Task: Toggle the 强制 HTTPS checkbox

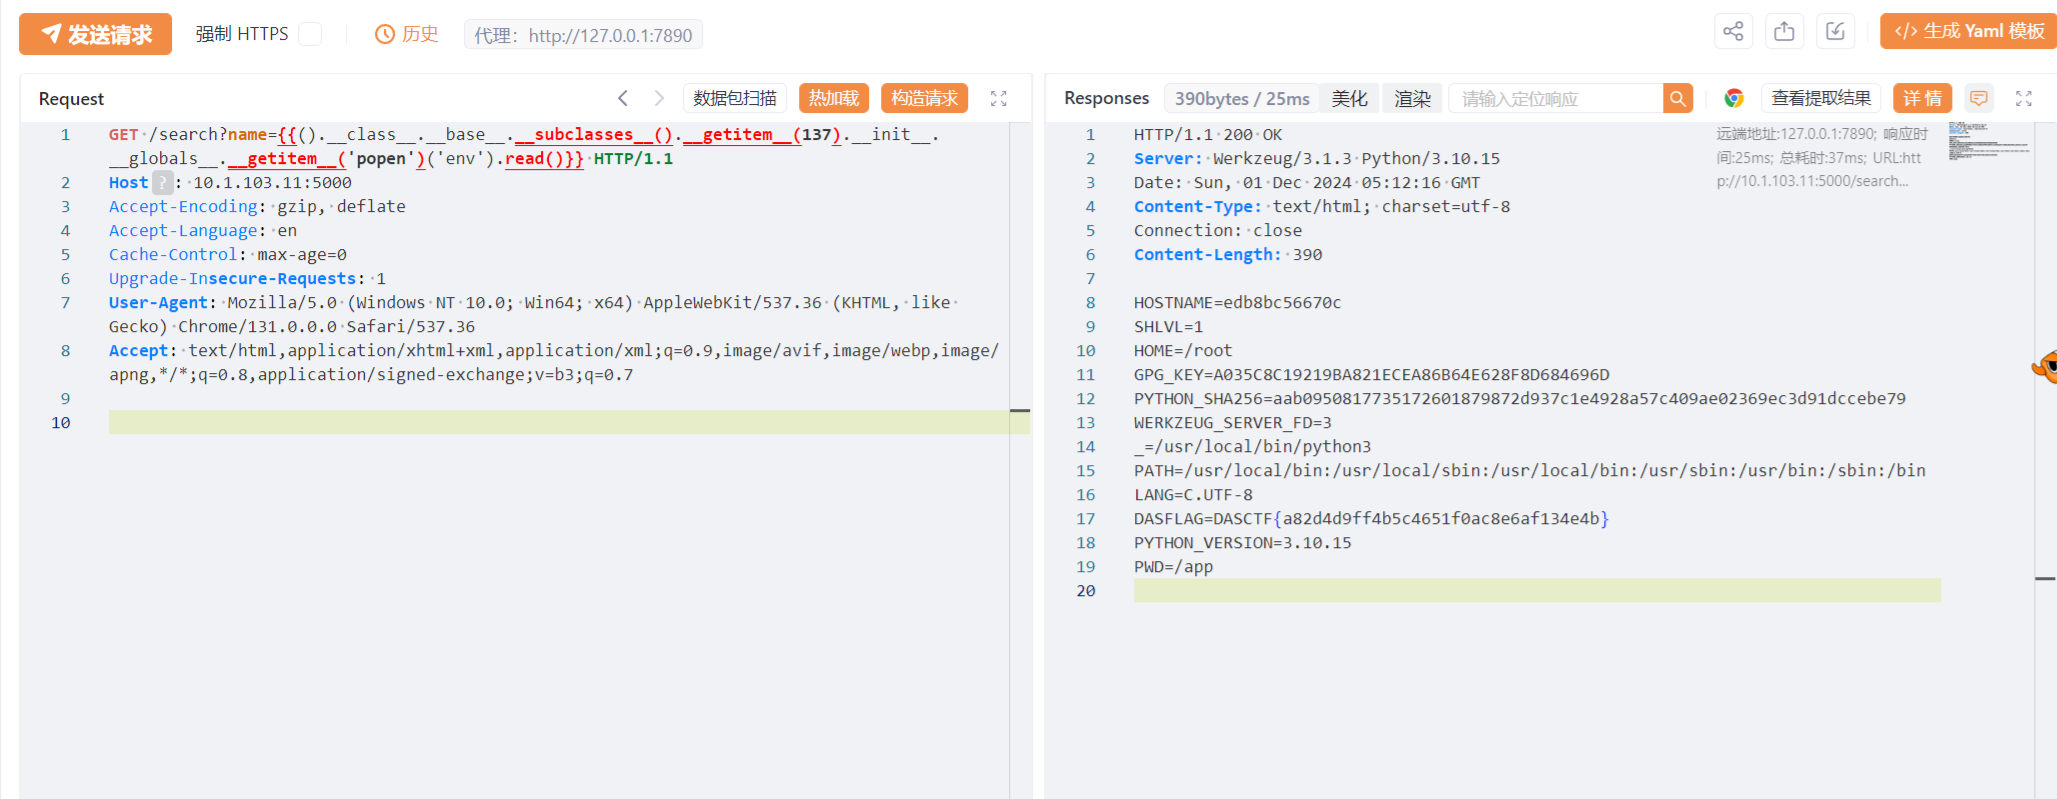Action: click(311, 34)
